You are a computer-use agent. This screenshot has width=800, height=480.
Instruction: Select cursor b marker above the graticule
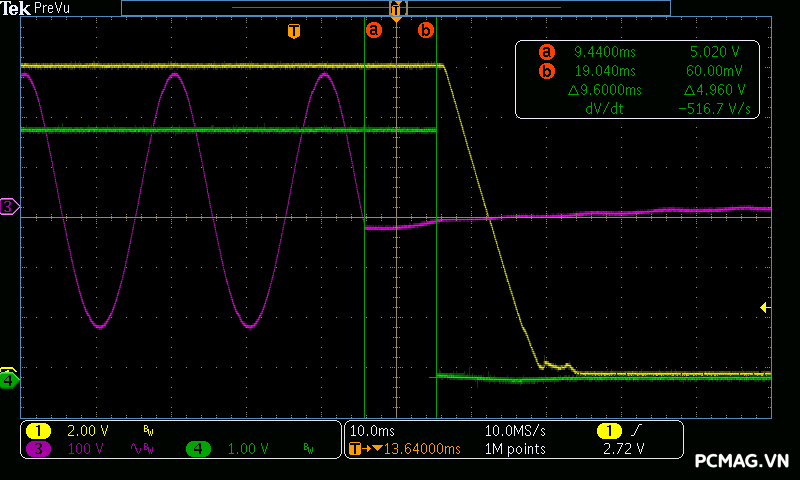tap(426, 30)
